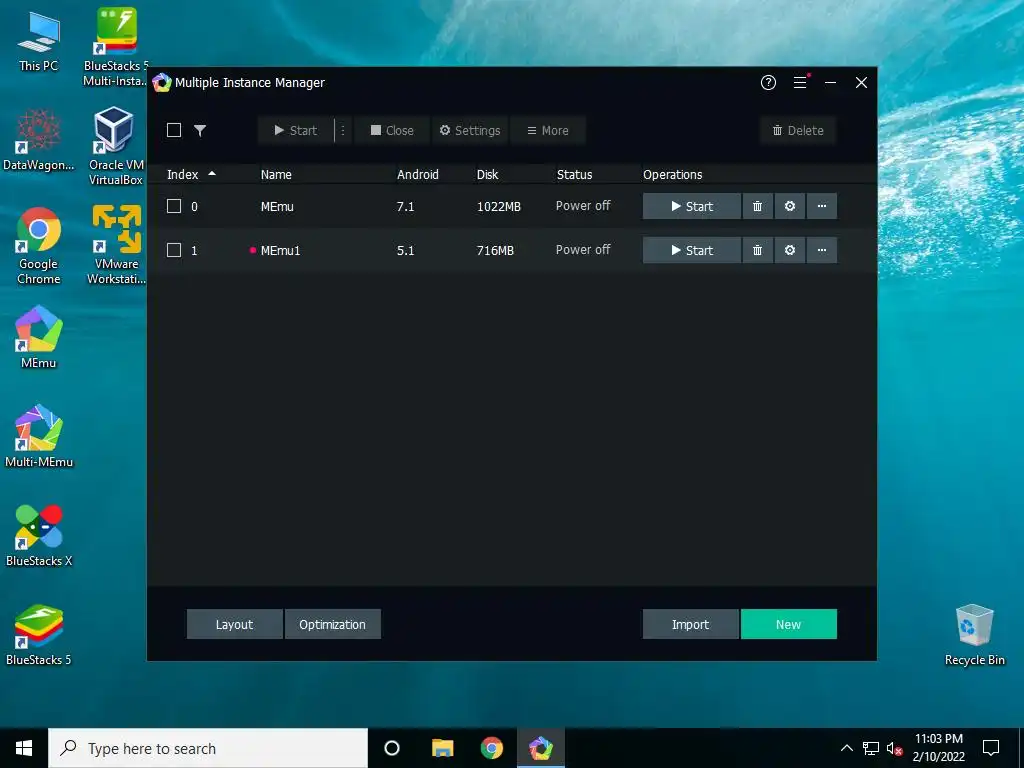Image resolution: width=1024 pixels, height=768 pixels.
Task: Open the Windows Start menu
Action: point(24,748)
